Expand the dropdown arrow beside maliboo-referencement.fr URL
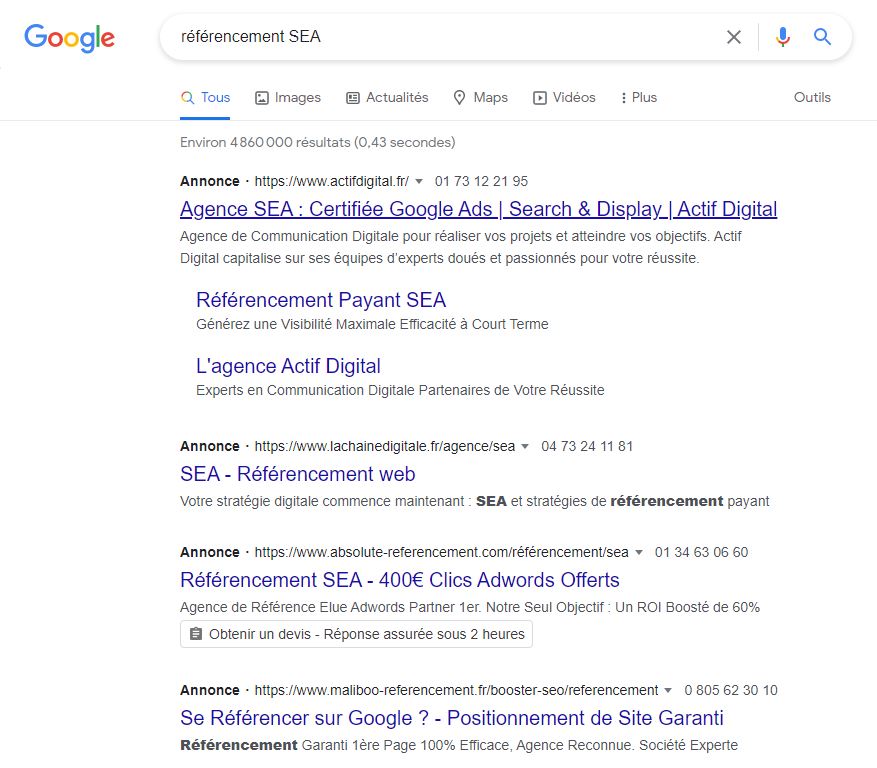This screenshot has height=768, width=877. (x=668, y=691)
